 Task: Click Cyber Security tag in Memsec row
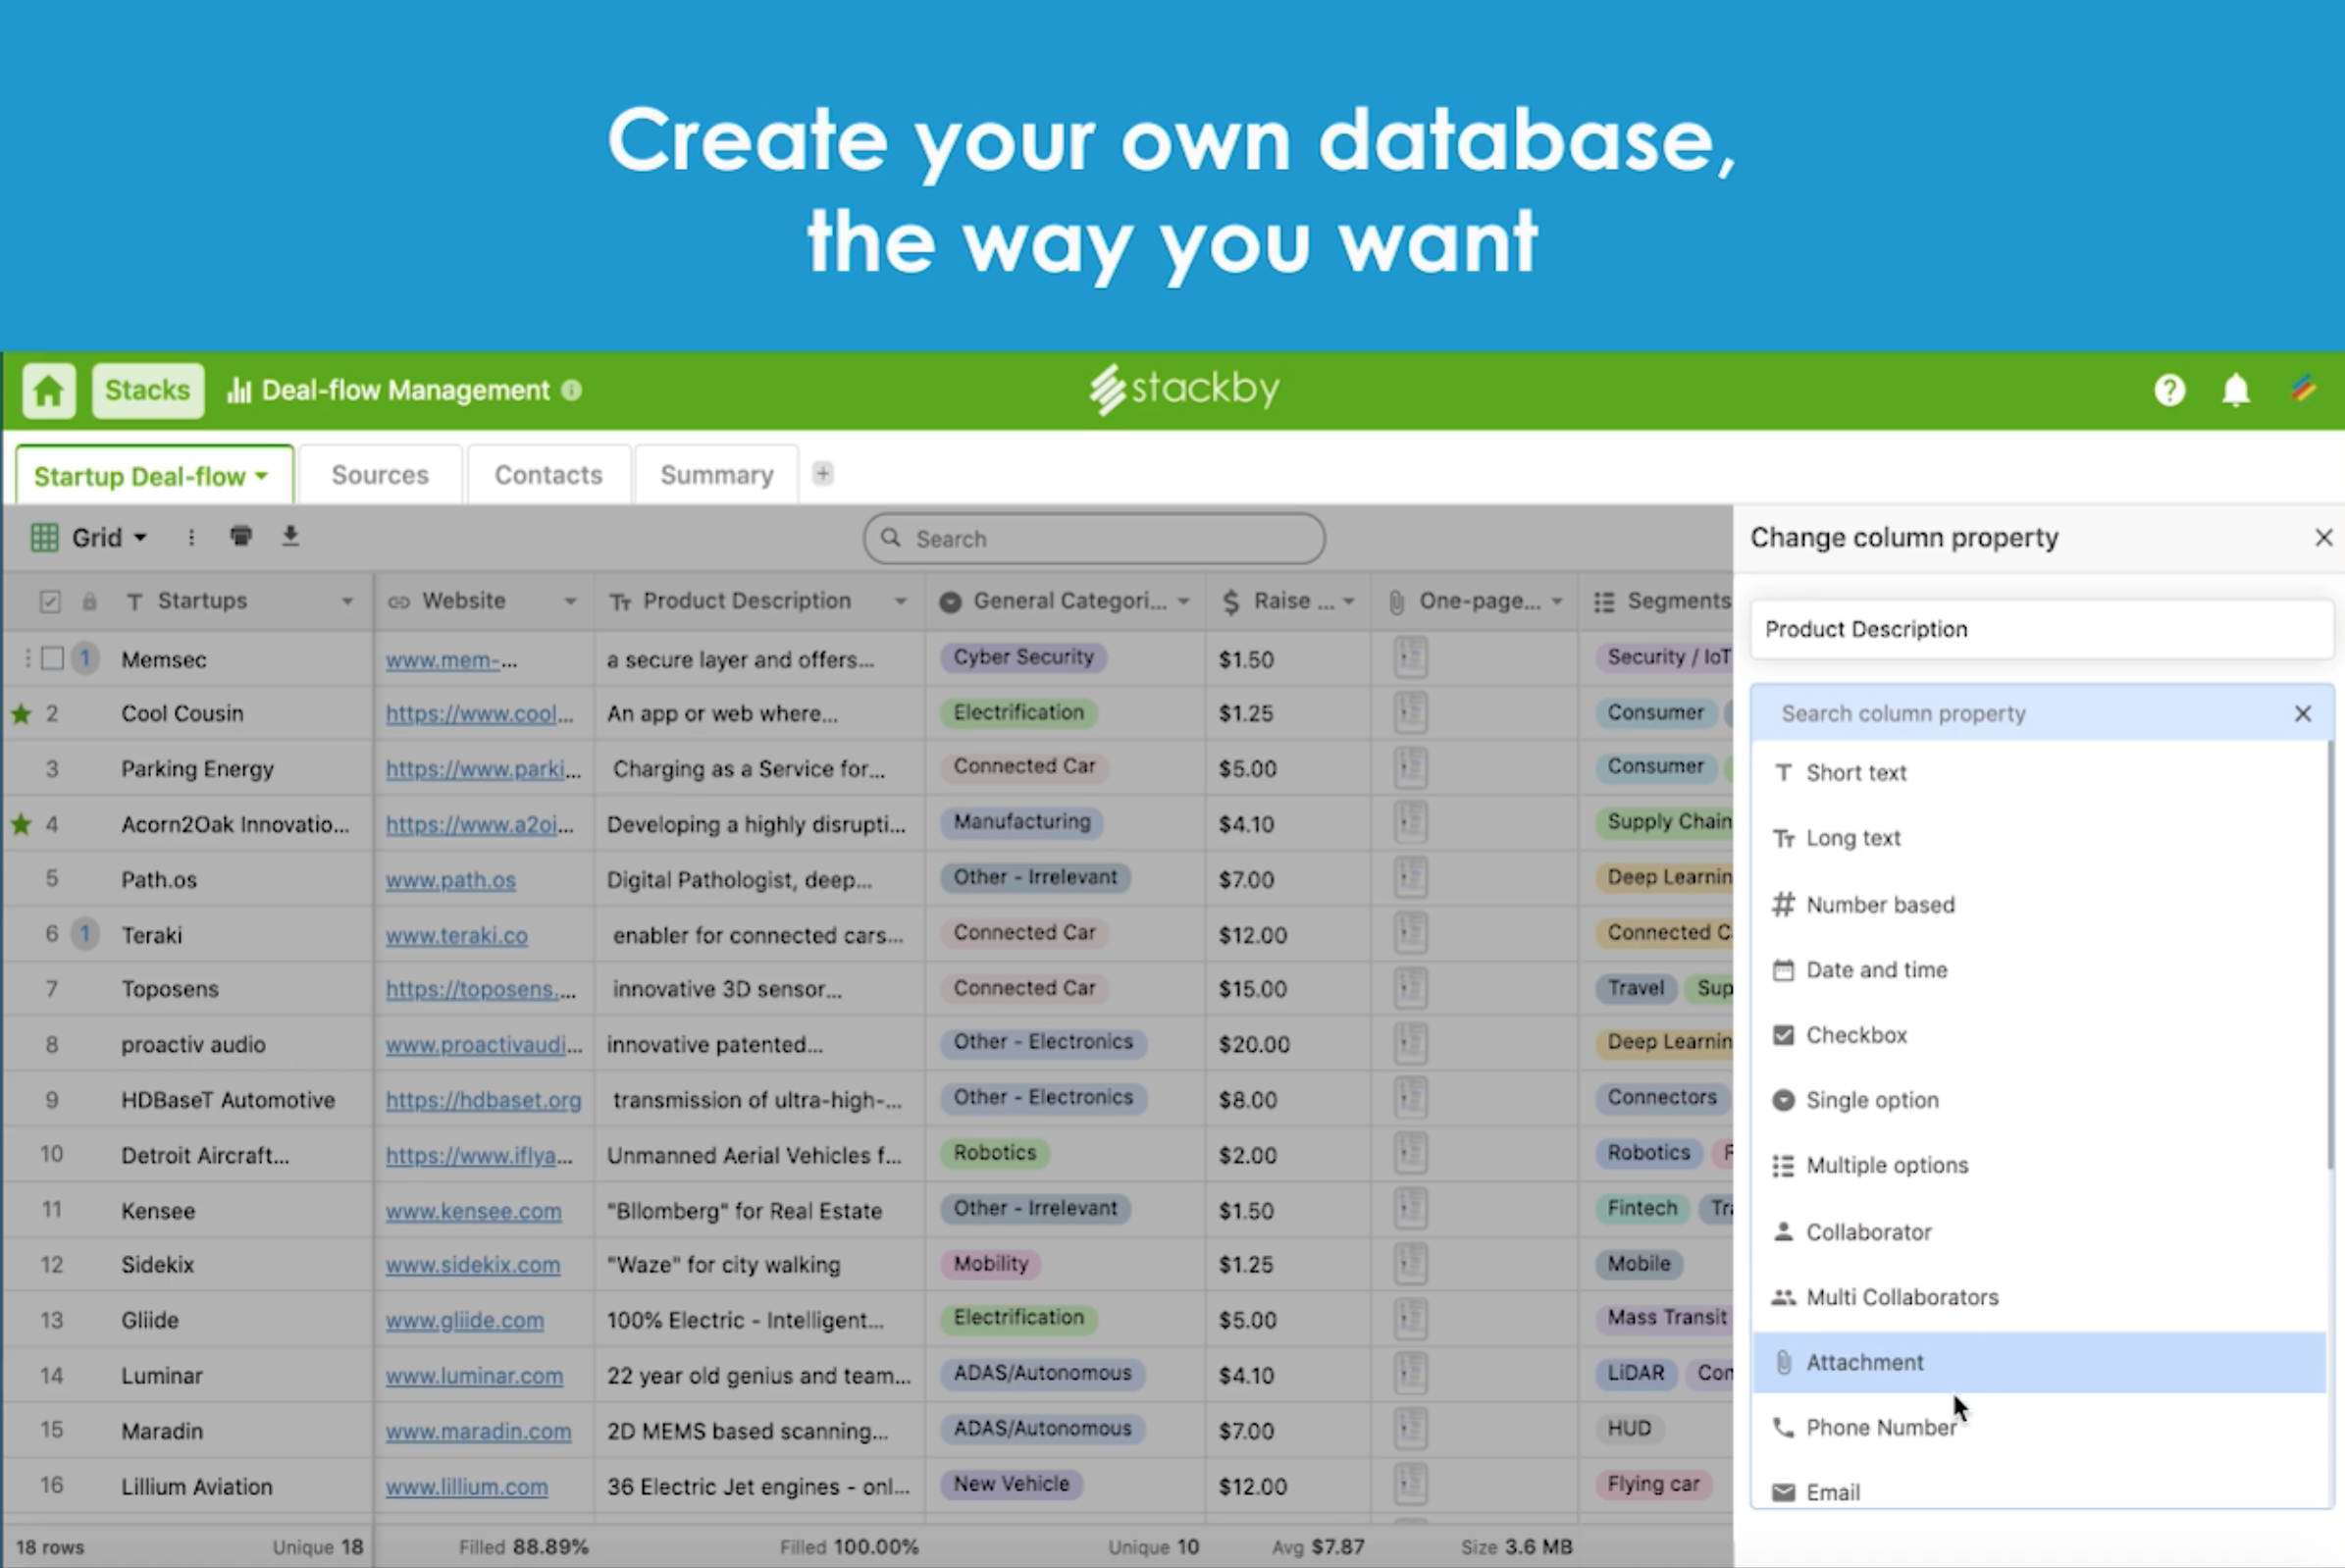pyautogui.click(x=1023, y=657)
